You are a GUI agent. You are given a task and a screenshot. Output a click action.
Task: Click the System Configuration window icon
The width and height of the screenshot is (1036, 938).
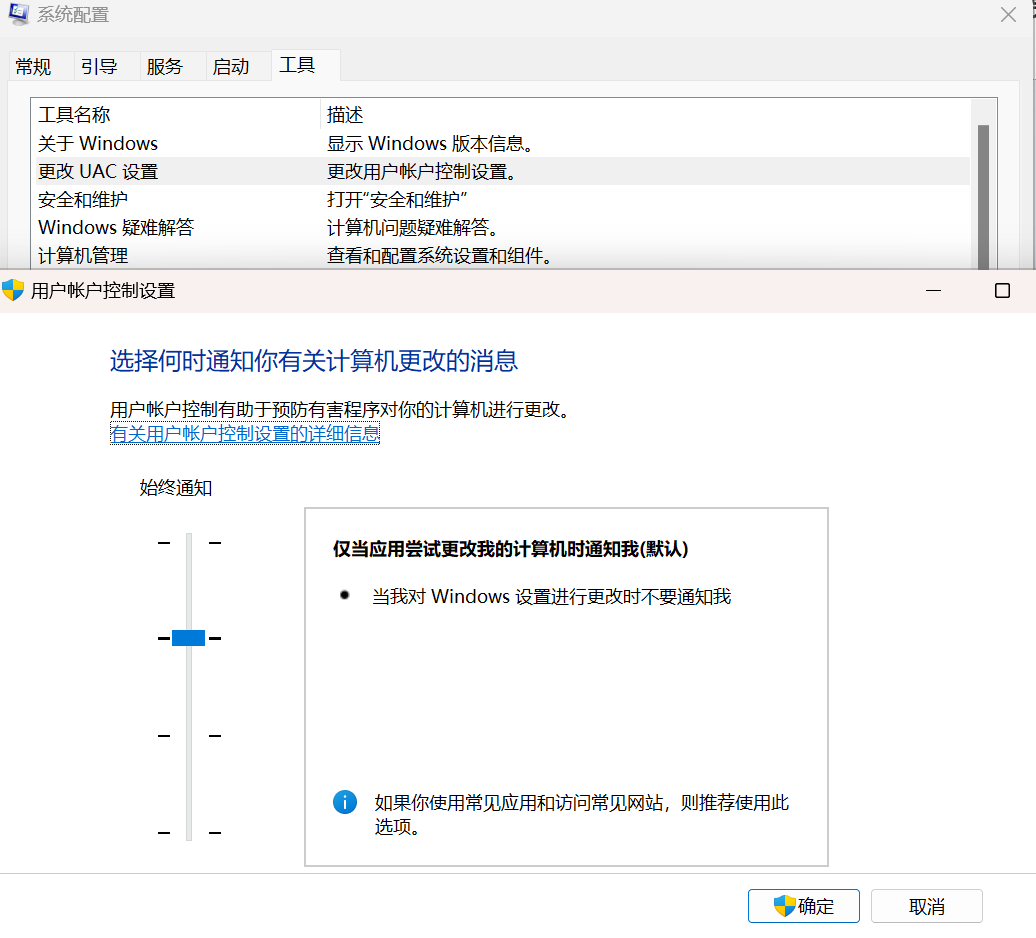17,14
